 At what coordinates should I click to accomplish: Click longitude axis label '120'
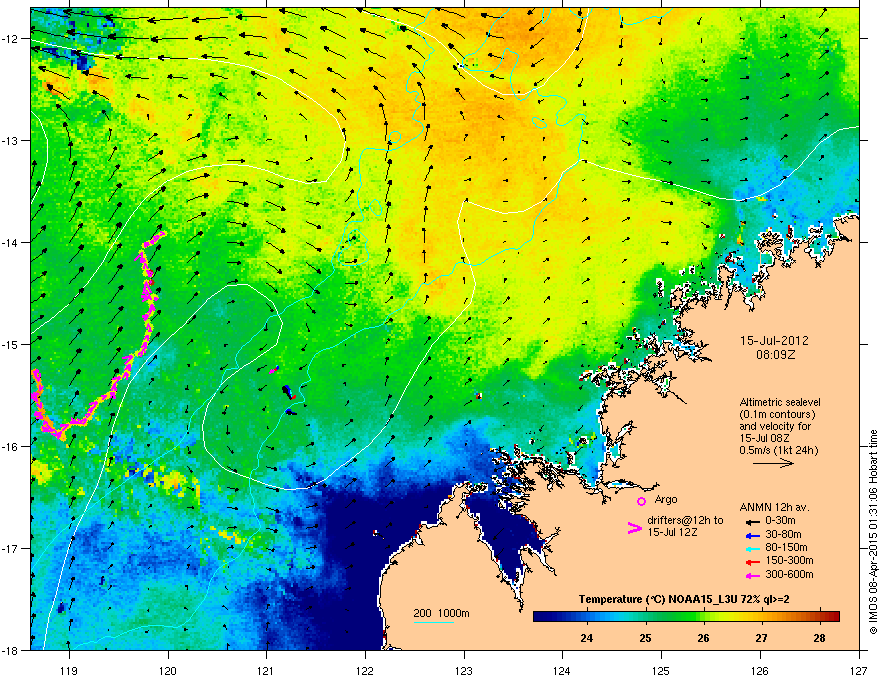coord(168,670)
